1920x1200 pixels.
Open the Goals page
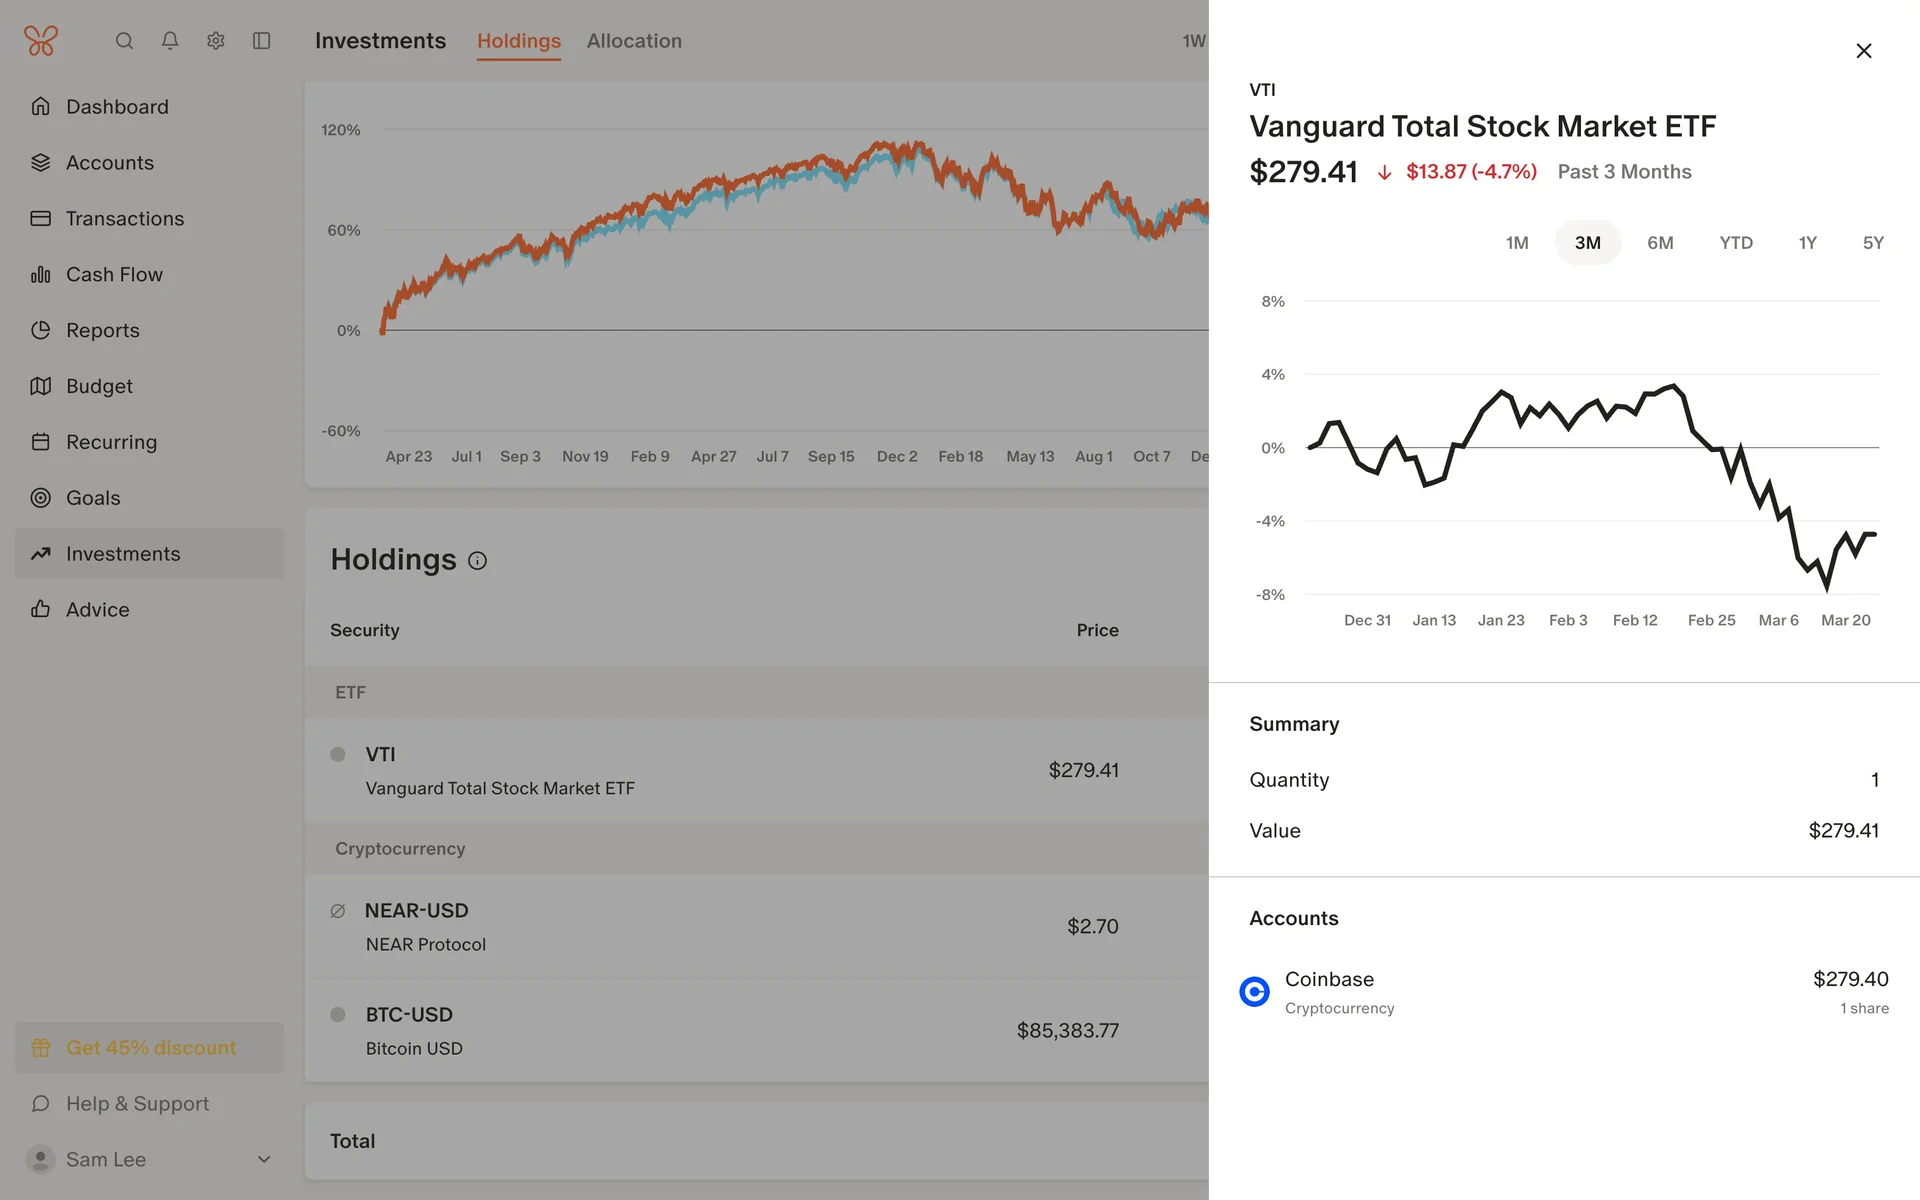[x=93, y=498]
